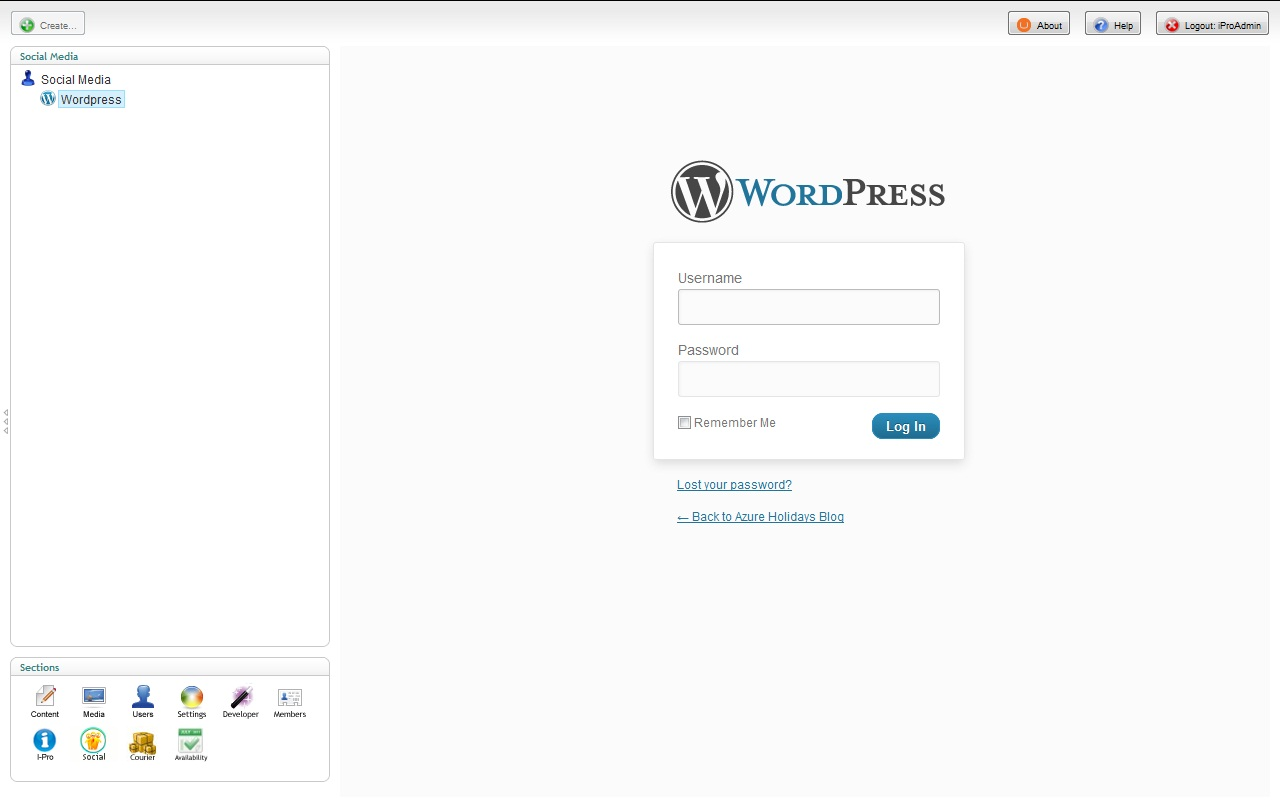Open the Courier section
The width and height of the screenshot is (1280, 800).
coord(143,745)
